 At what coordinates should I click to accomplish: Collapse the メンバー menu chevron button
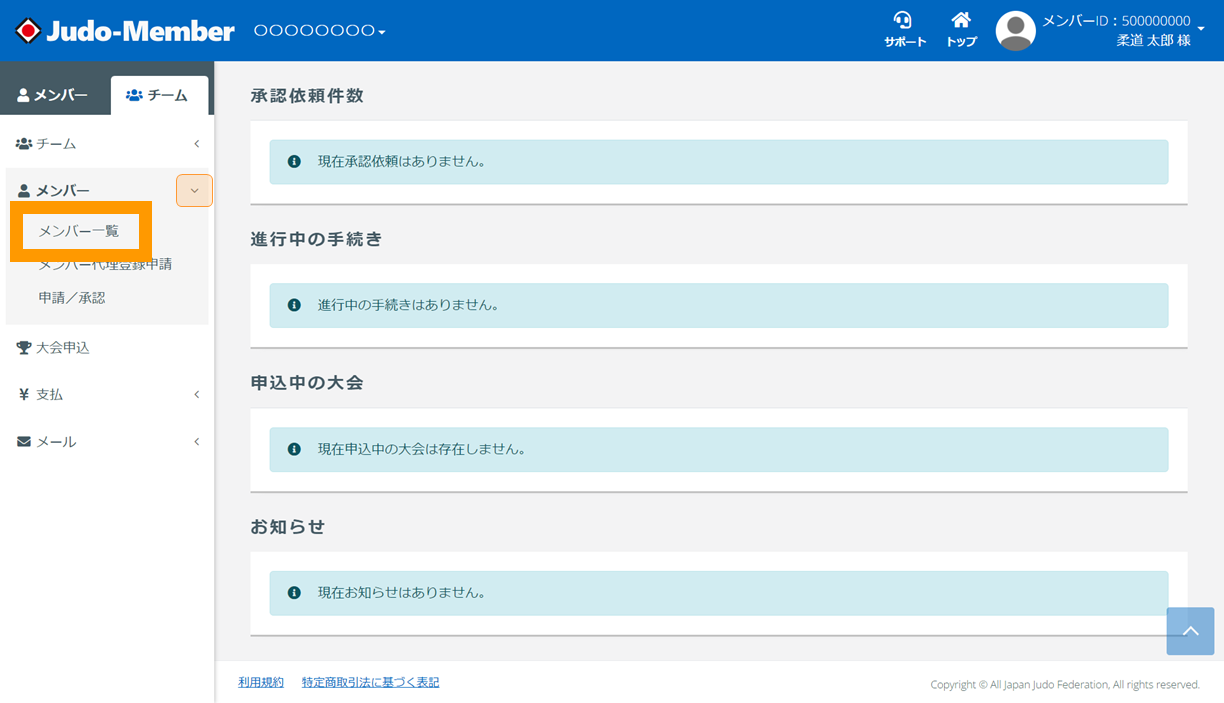194,191
